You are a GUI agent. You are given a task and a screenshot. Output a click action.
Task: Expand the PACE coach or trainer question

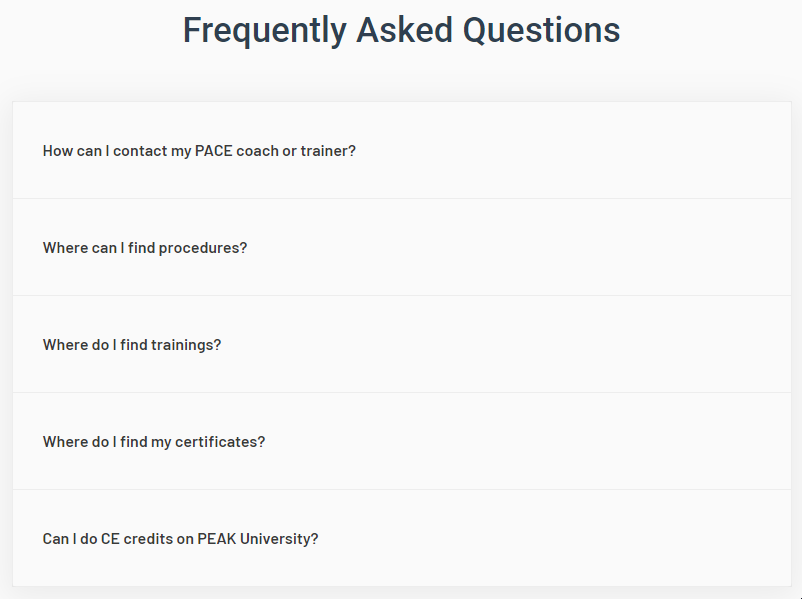[x=199, y=151]
